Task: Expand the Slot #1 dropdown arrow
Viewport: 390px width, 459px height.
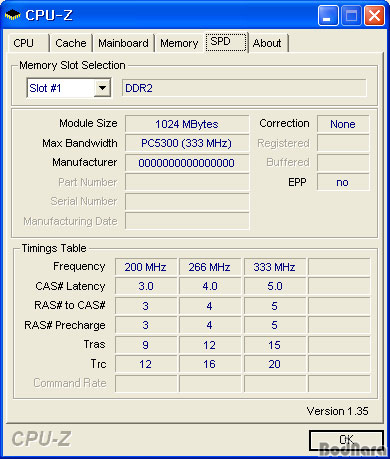Action: tap(102, 88)
